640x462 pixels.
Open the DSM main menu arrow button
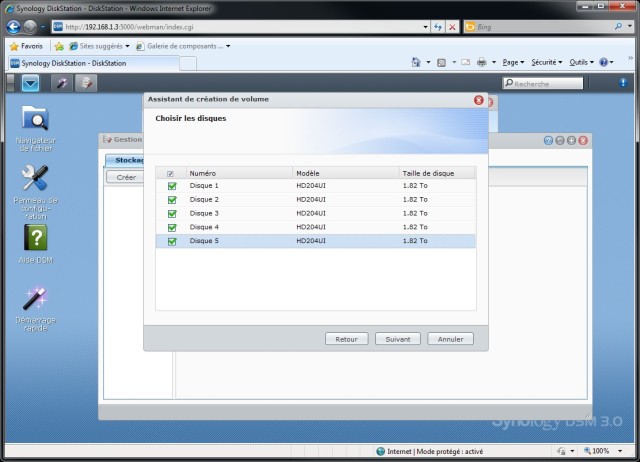tap(31, 84)
